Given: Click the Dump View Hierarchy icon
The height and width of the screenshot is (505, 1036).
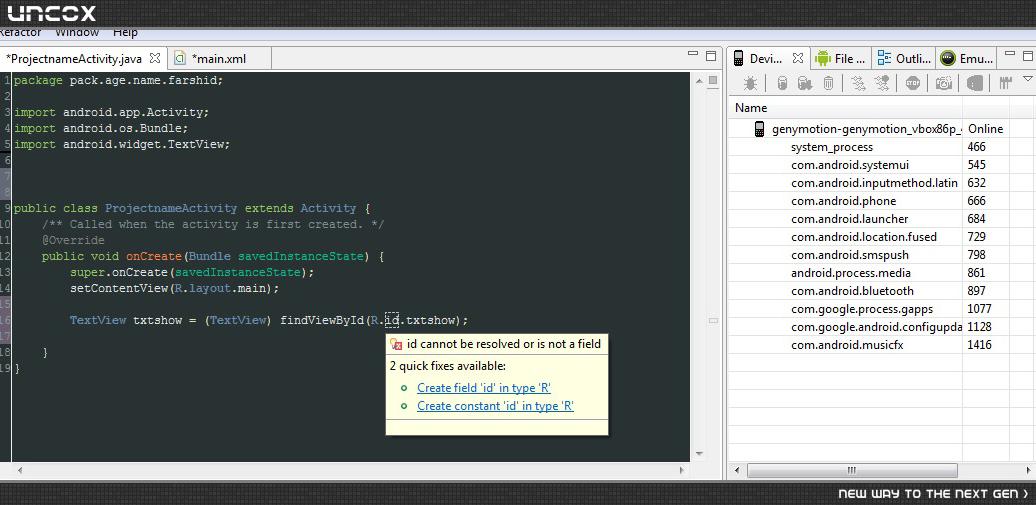Looking at the screenshot, I should click(x=975, y=83).
